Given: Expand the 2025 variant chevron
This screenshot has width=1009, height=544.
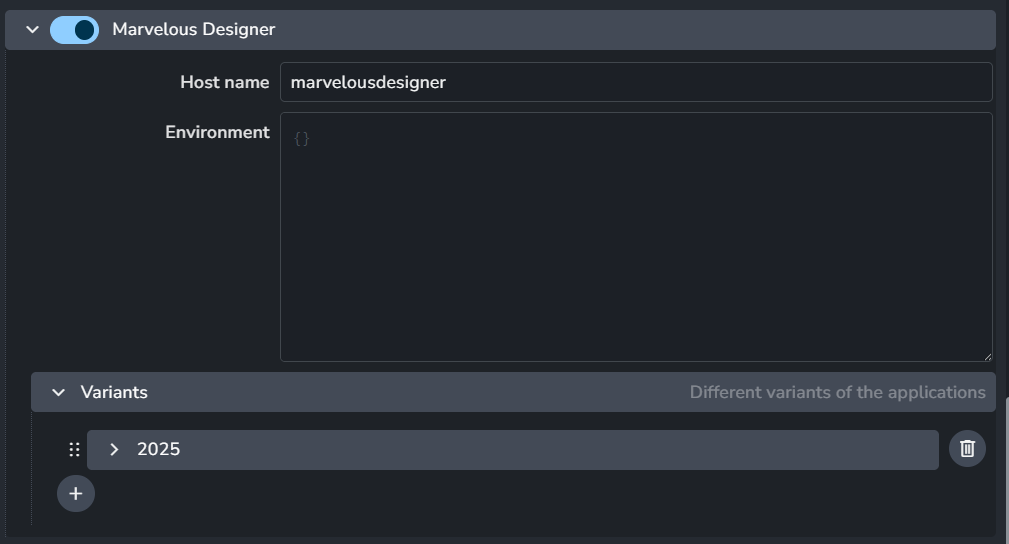Looking at the screenshot, I should click(114, 449).
